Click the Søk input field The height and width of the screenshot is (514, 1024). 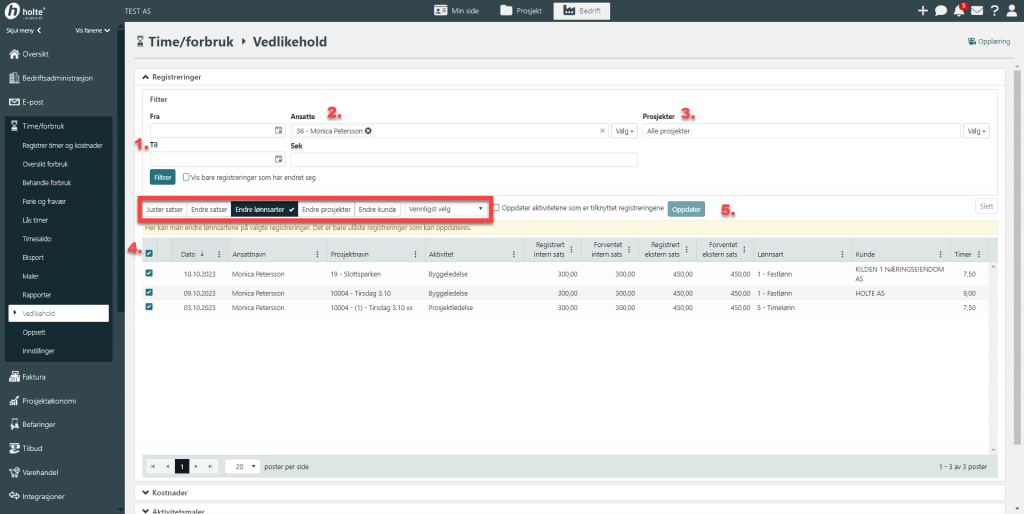tap(463, 160)
